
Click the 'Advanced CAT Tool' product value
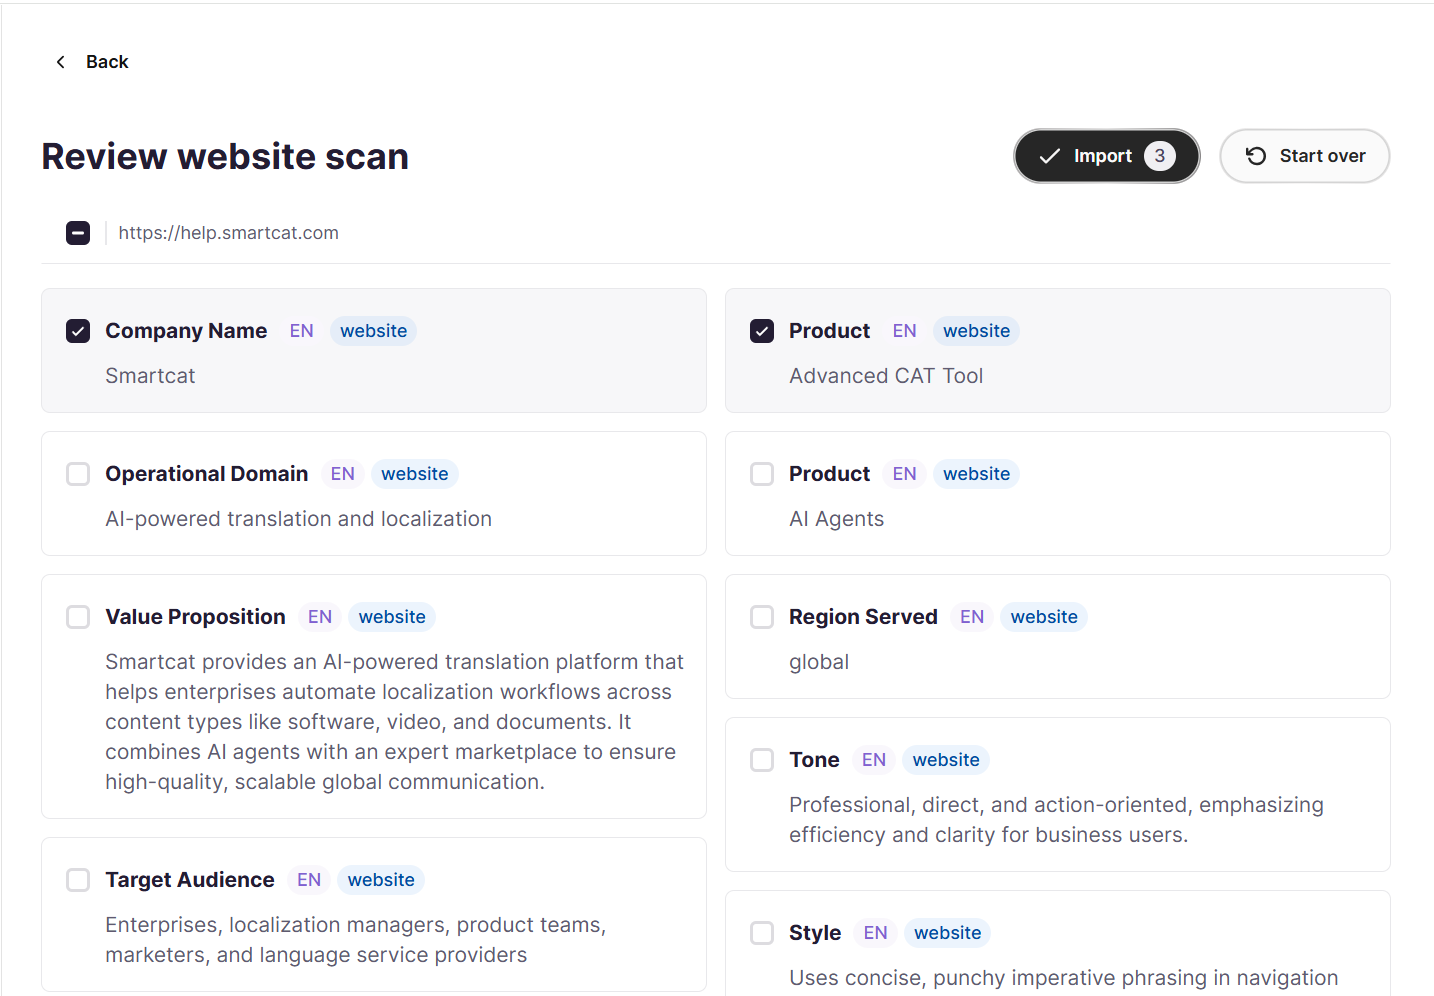pos(886,376)
